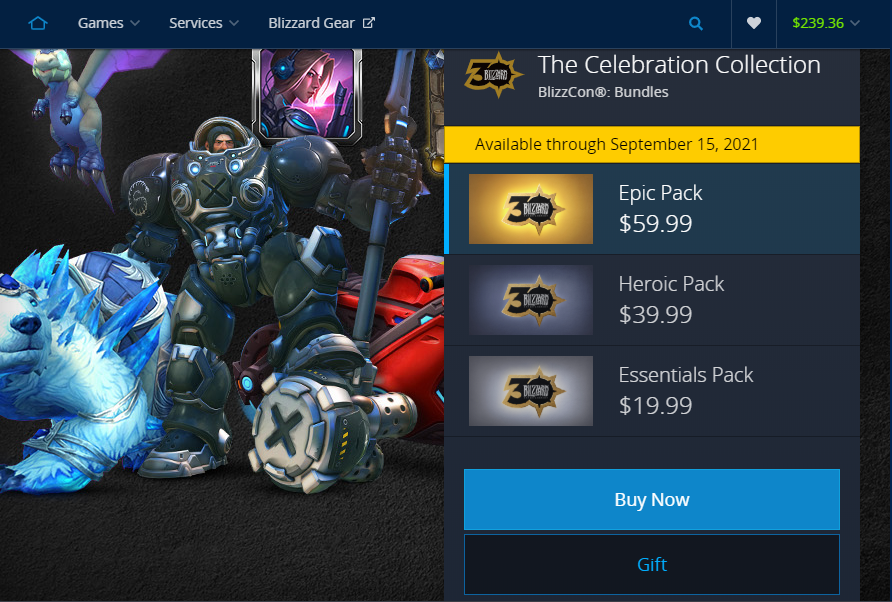Select the Epic Pack $59.99 option
892x602 pixels.
(652, 209)
